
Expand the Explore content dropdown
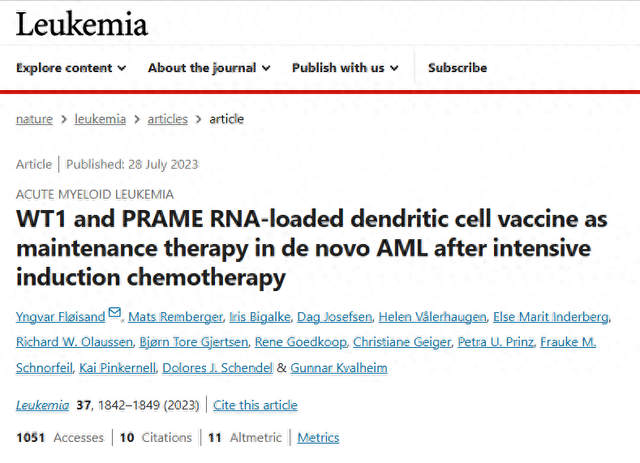coord(71,68)
